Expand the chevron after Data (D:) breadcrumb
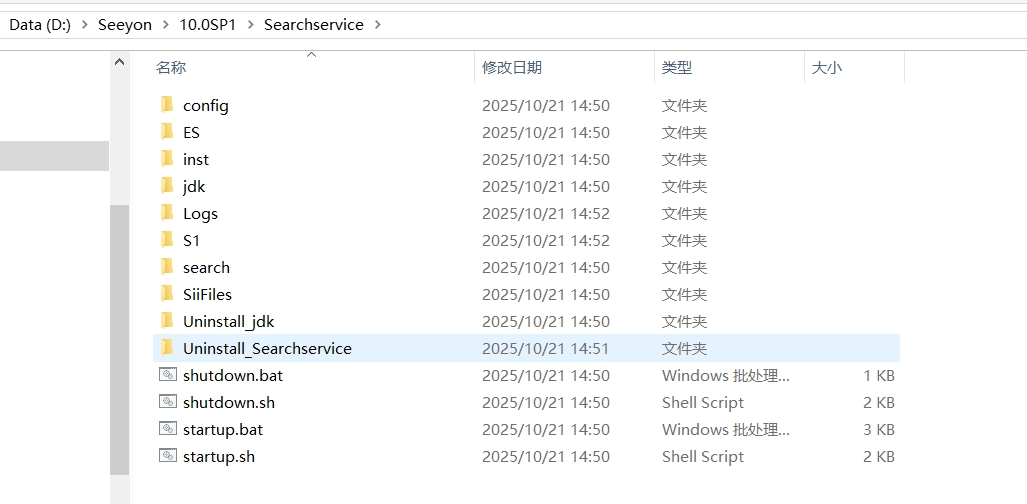 tap(84, 25)
